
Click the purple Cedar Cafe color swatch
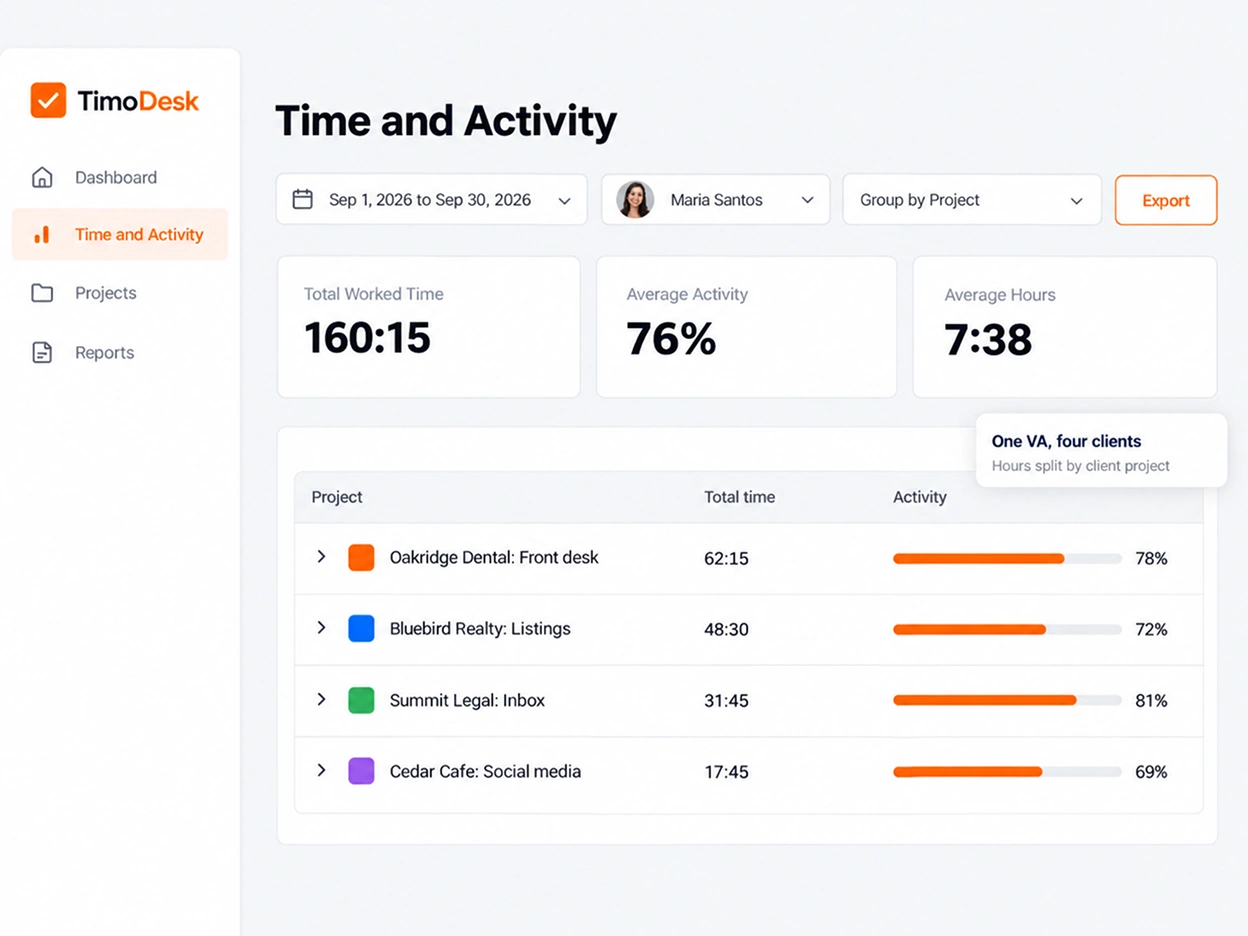361,771
